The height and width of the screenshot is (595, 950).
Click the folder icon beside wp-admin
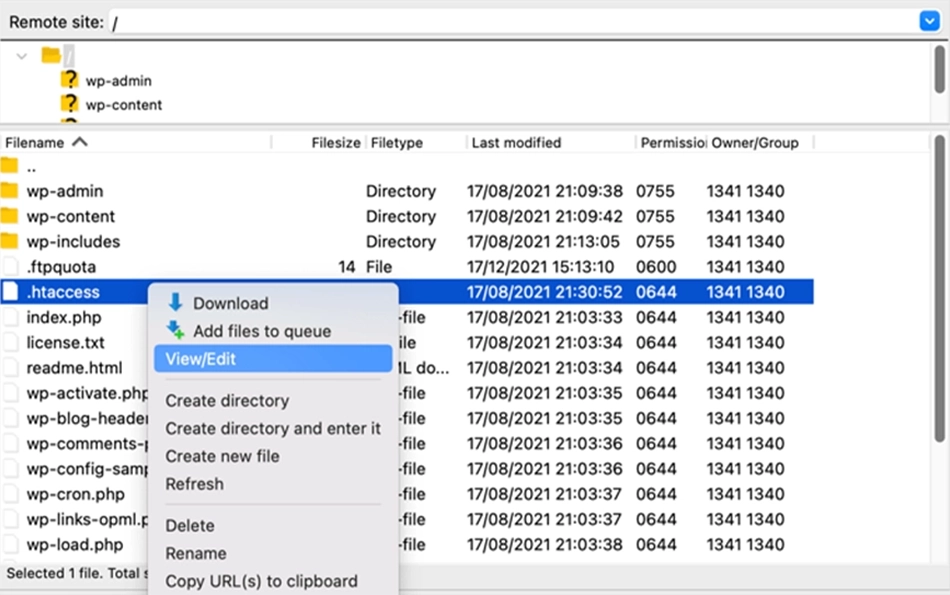pos(68,80)
